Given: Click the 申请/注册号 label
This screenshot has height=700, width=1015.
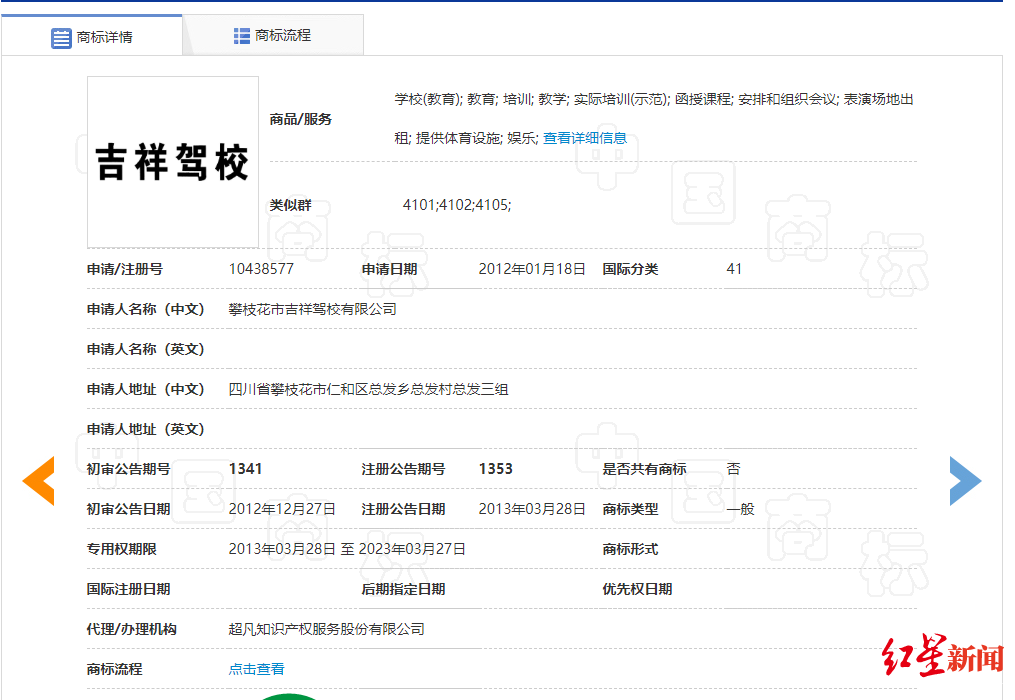Looking at the screenshot, I should tap(125, 269).
